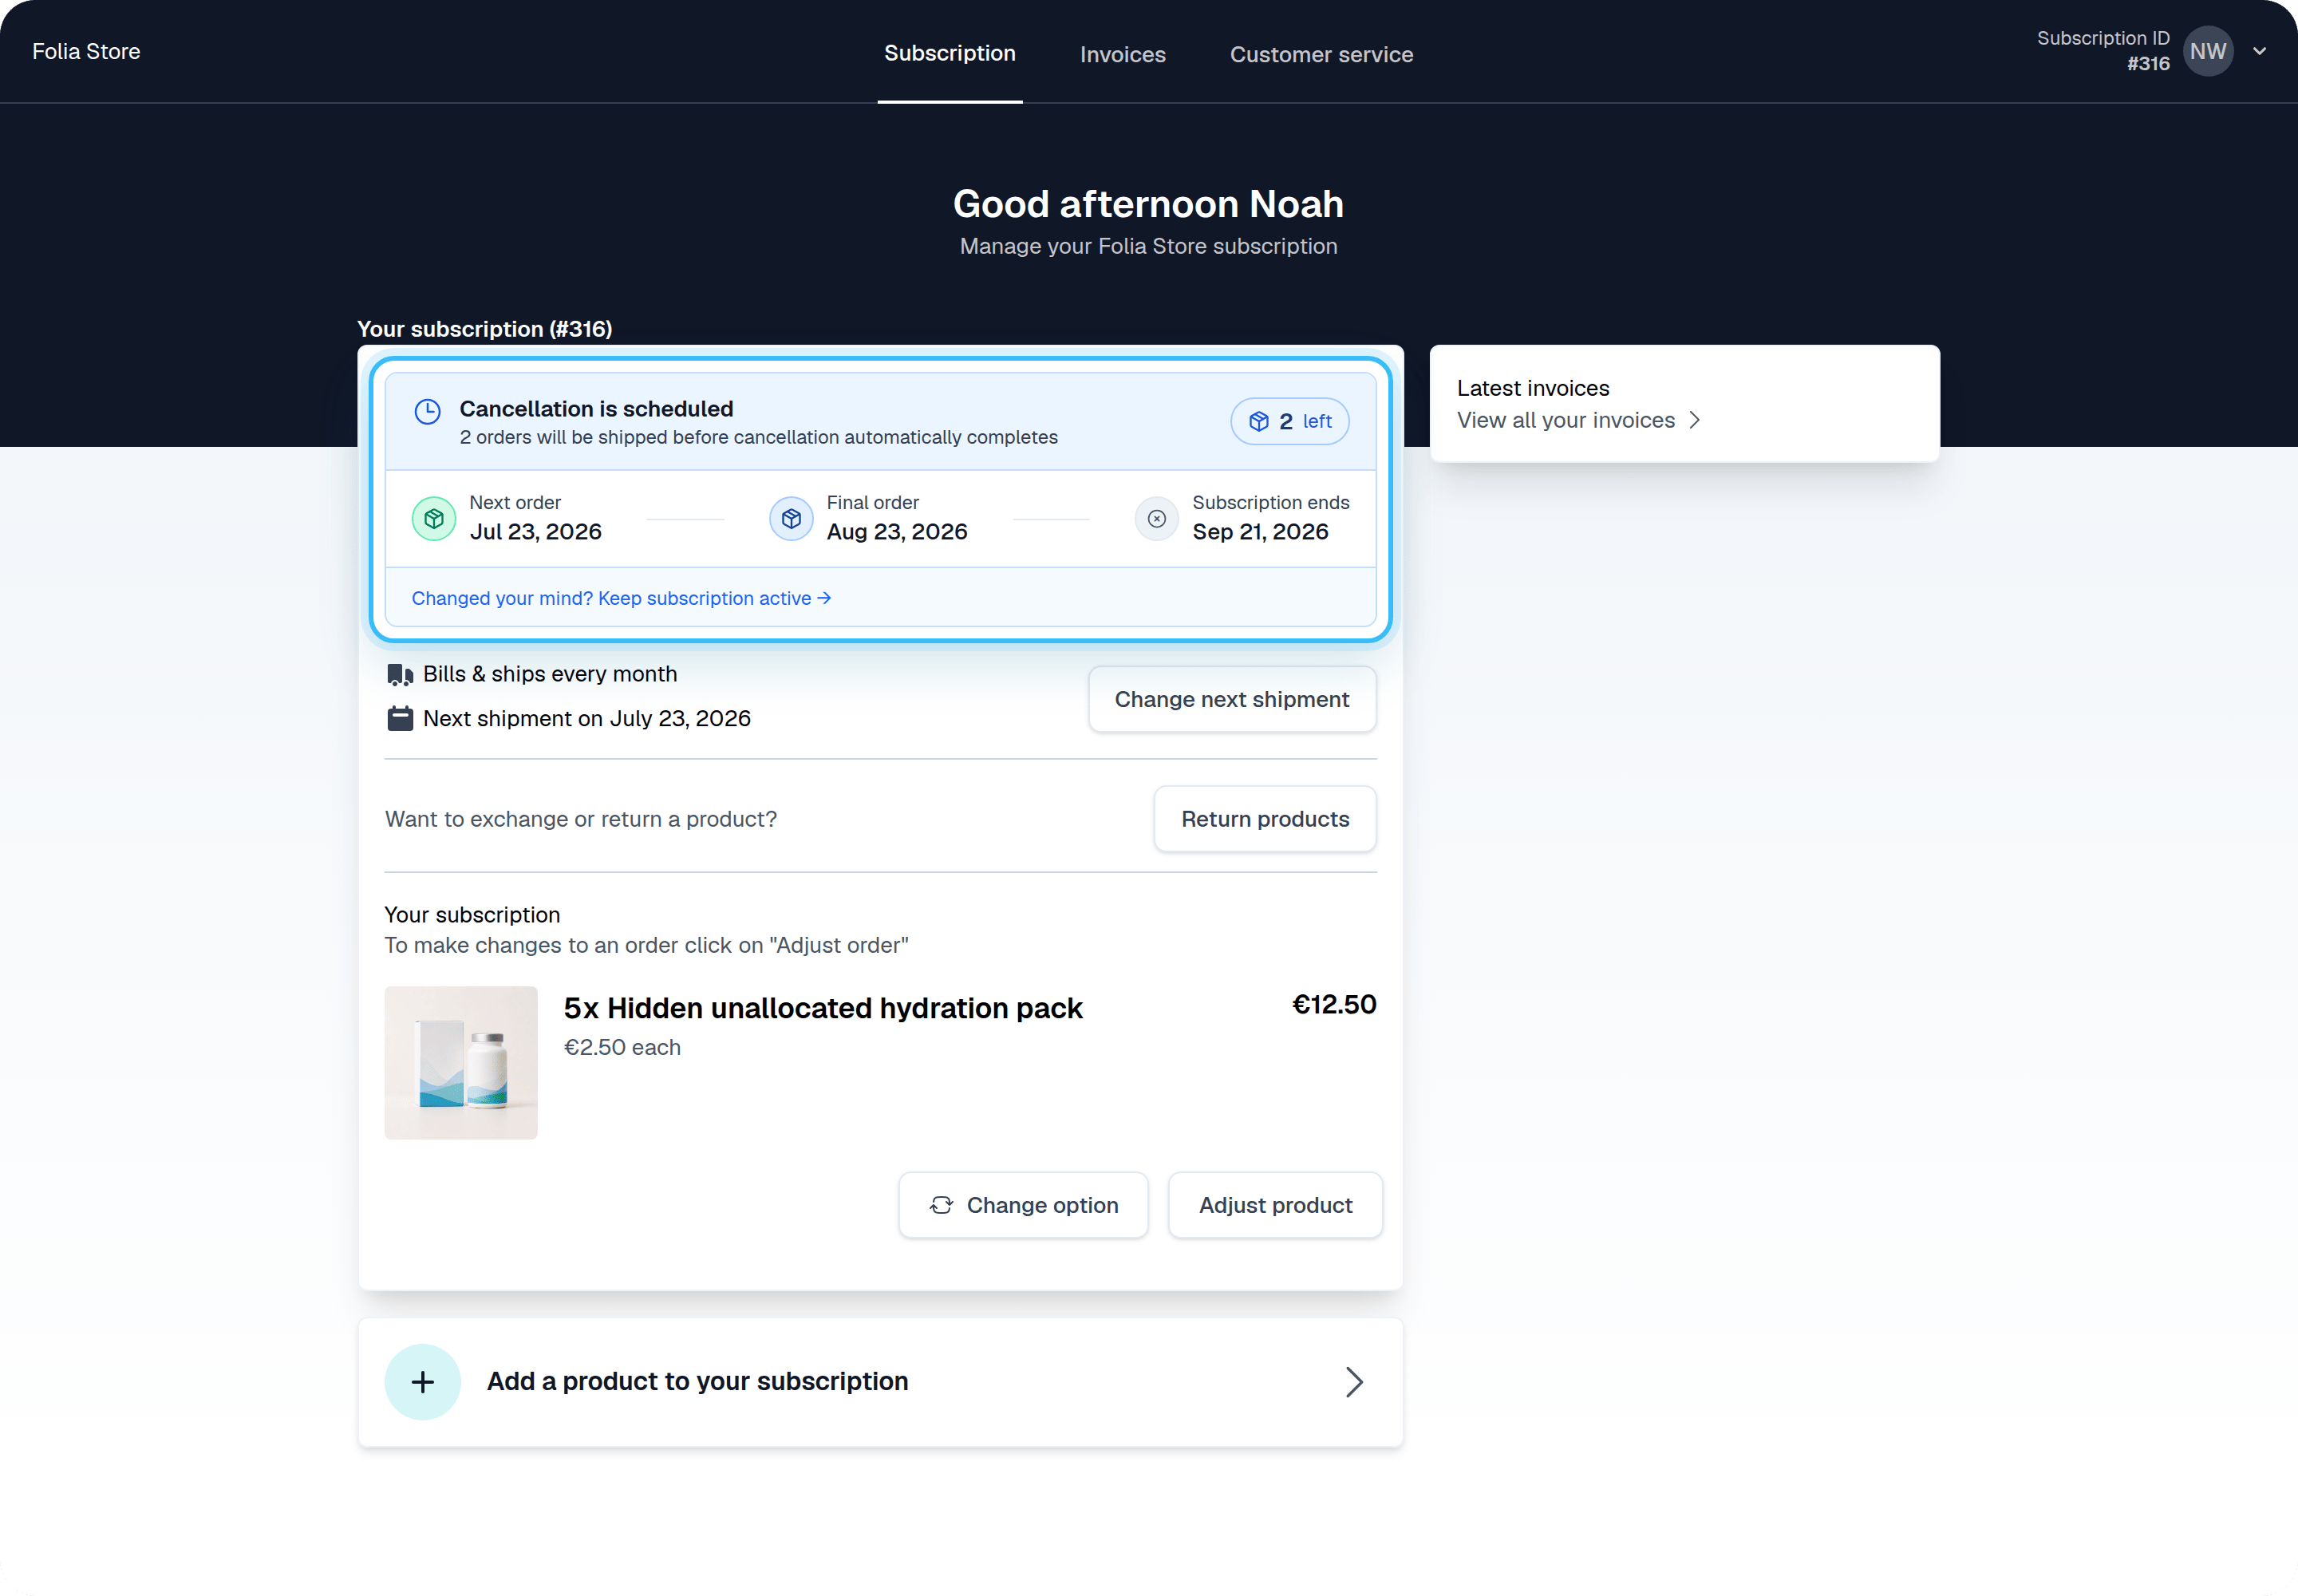The height and width of the screenshot is (1596, 2298).
Task: Click the arrow after Keep subscription active
Action: pyautogui.click(x=824, y=598)
